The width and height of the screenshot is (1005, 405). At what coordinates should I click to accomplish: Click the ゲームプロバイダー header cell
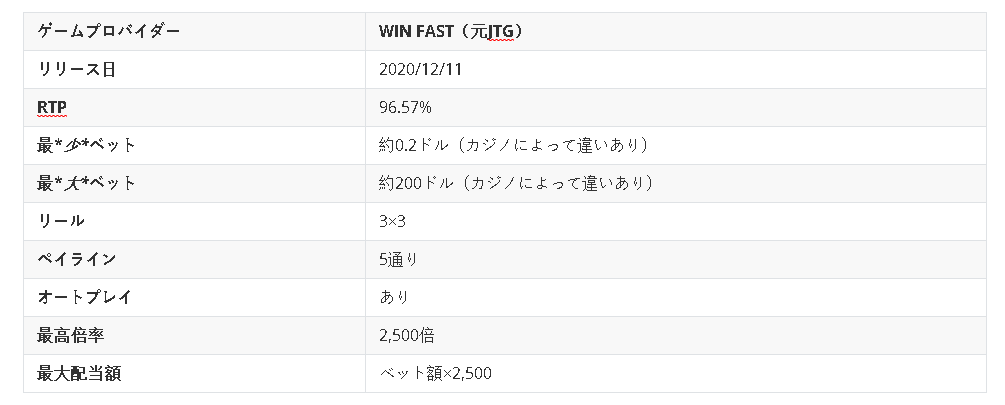pos(109,31)
